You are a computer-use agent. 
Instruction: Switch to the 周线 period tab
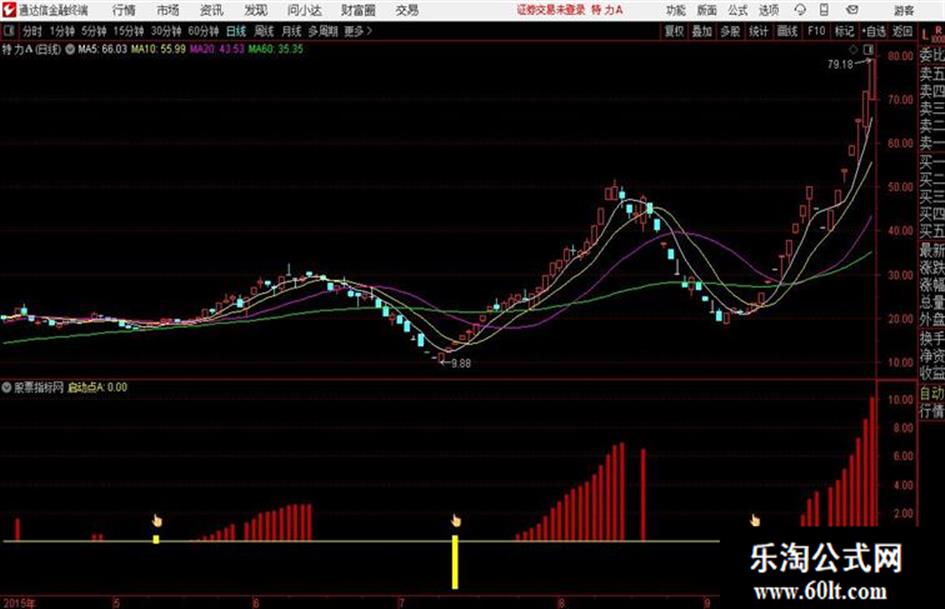264,31
